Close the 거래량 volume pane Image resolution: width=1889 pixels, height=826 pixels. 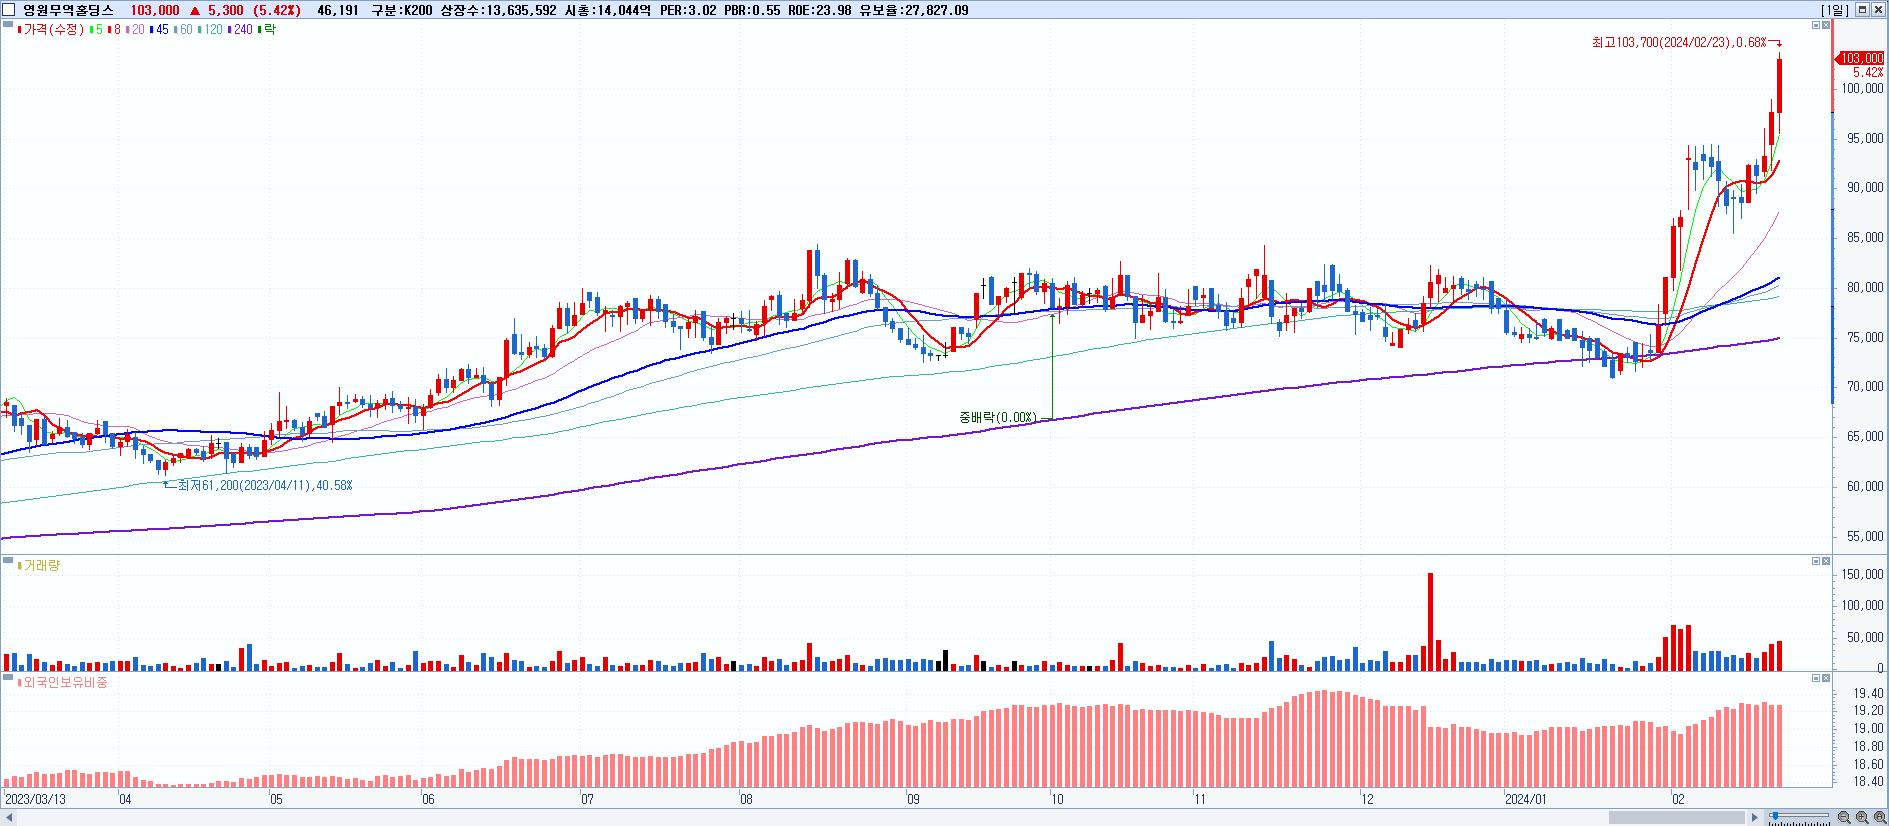(x=1826, y=561)
